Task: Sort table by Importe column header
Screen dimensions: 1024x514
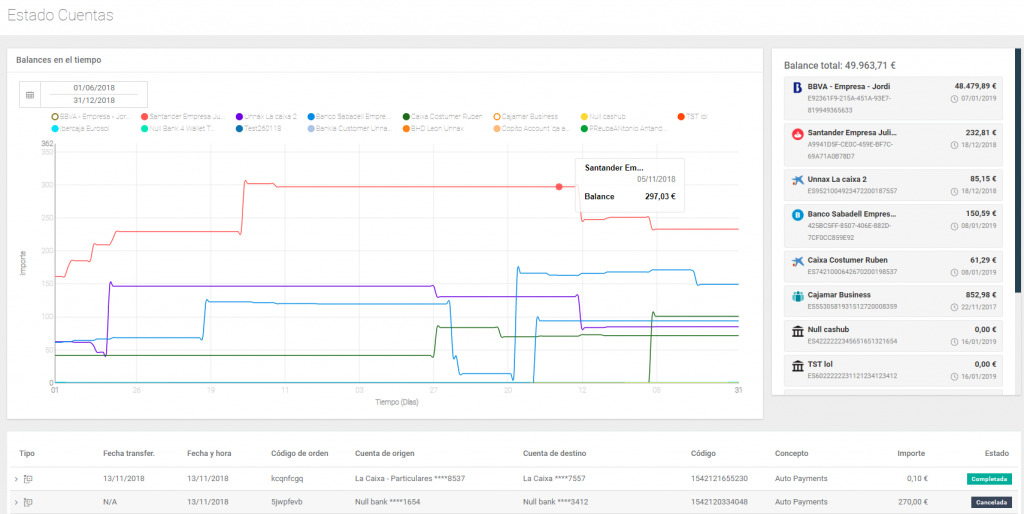Action: pyautogui.click(x=911, y=453)
